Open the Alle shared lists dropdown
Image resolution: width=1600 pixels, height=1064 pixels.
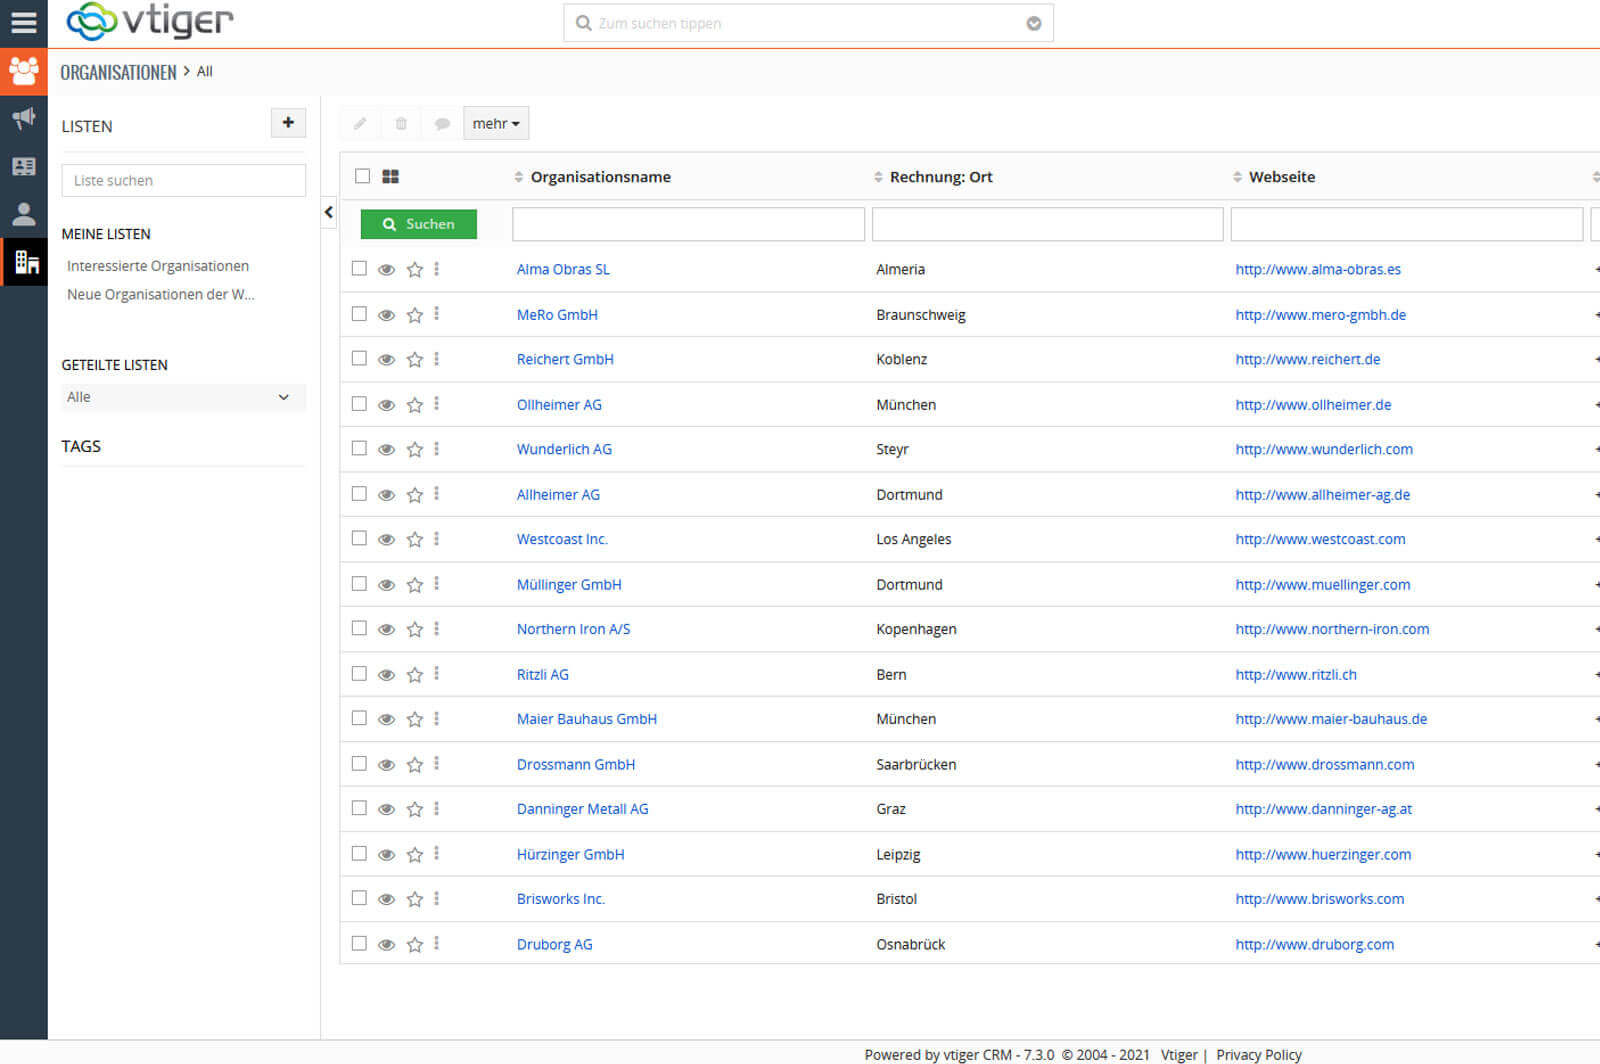[x=183, y=397]
